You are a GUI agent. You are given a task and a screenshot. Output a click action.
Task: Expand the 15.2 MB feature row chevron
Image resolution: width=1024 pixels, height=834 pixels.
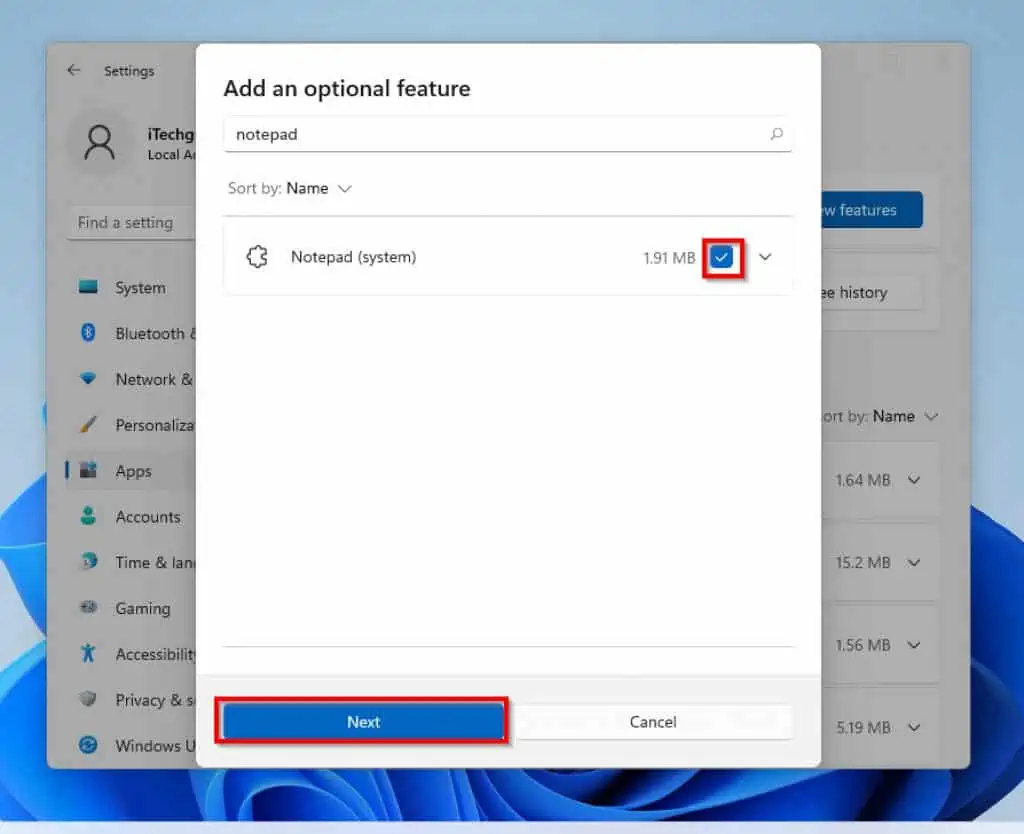914,563
